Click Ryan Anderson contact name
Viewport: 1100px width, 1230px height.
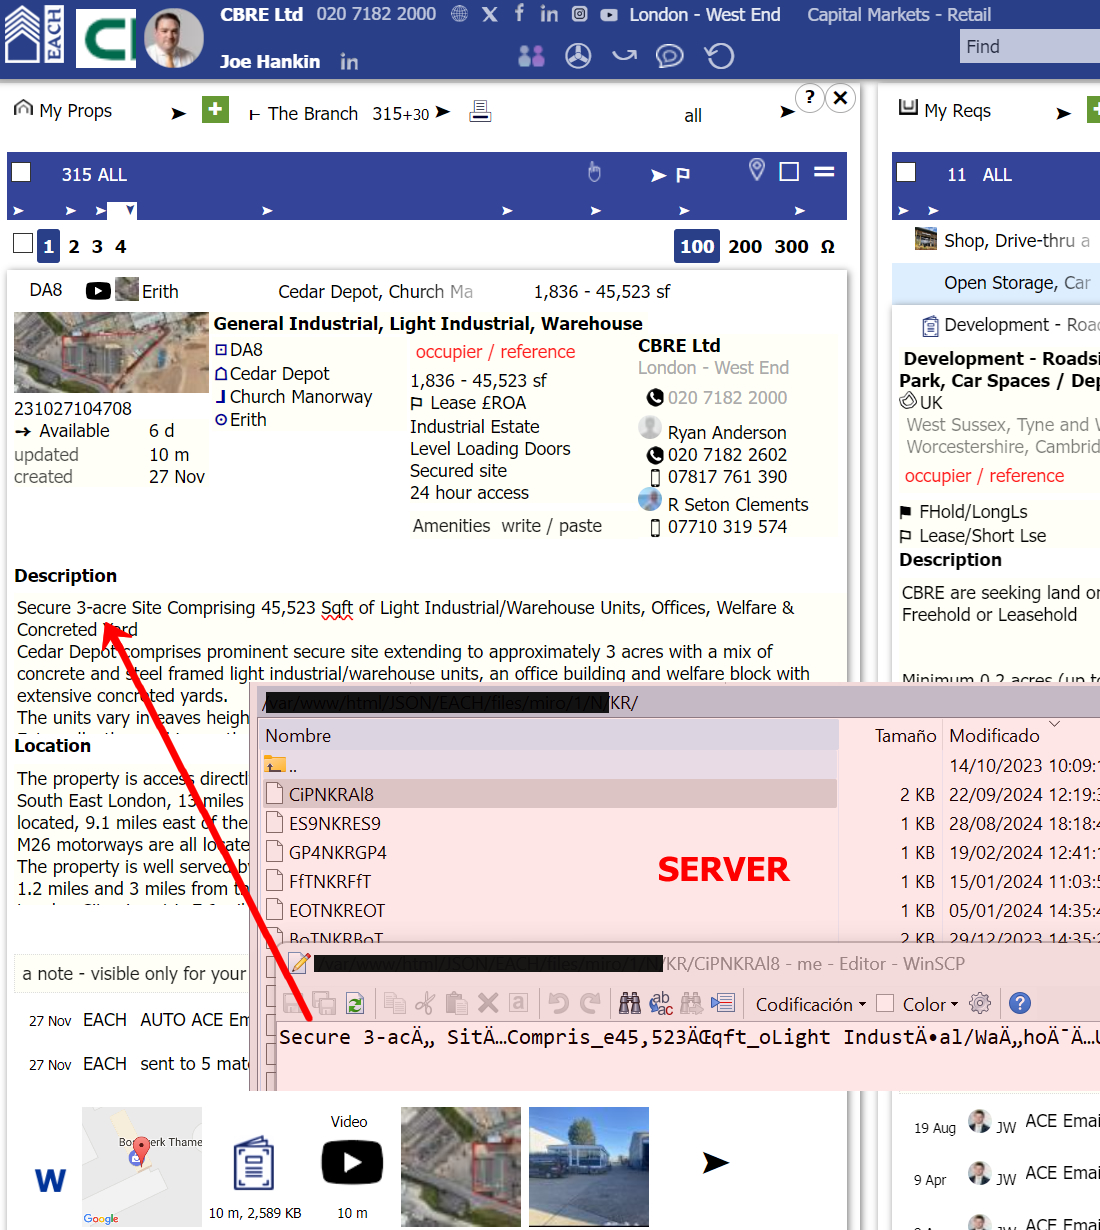(727, 433)
